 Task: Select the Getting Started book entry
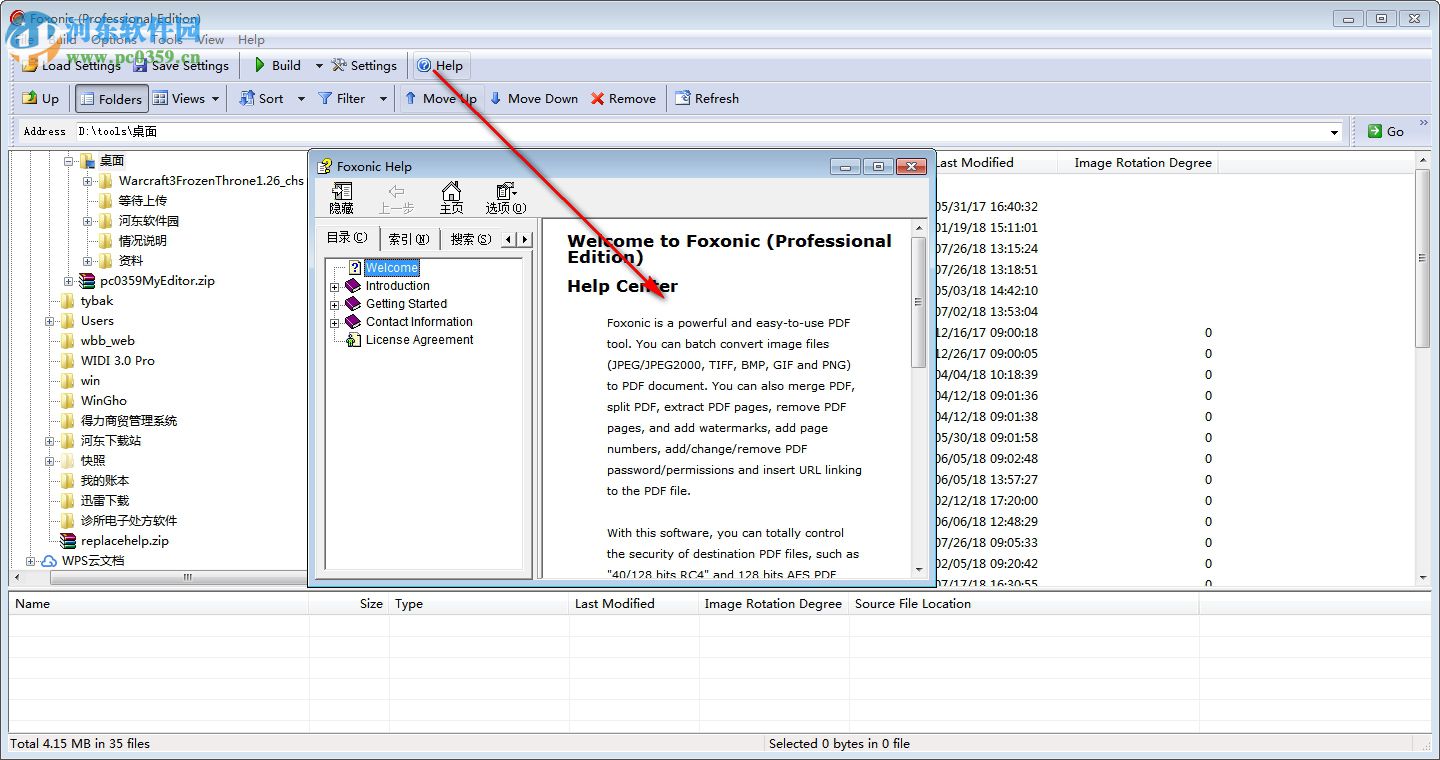(406, 304)
